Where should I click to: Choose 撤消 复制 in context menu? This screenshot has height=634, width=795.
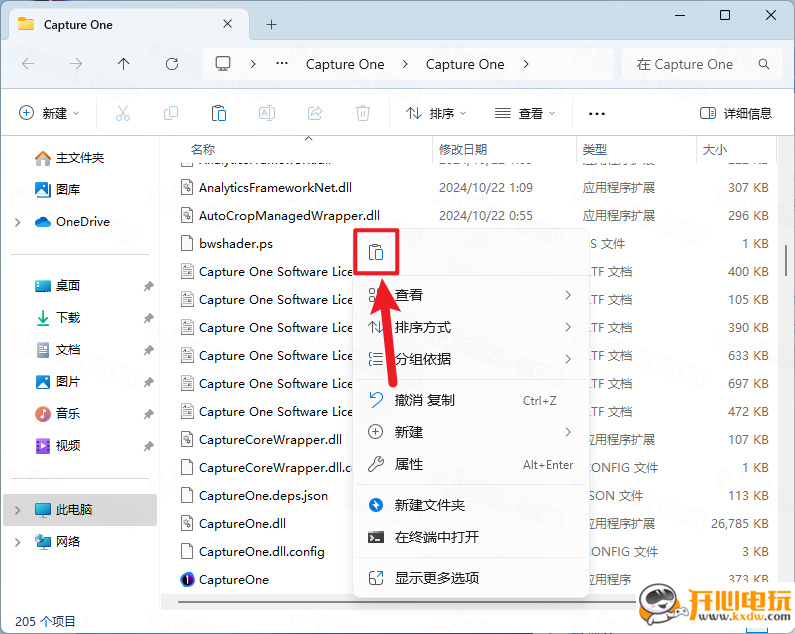471,400
